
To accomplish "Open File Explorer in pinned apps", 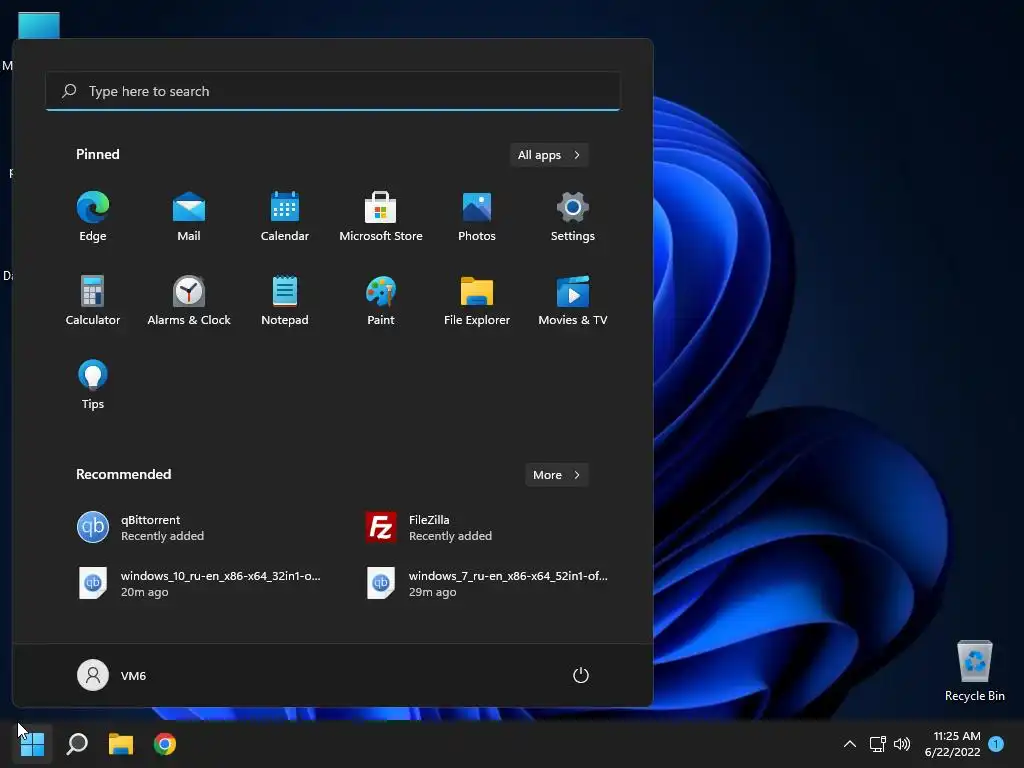I will point(477,300).
